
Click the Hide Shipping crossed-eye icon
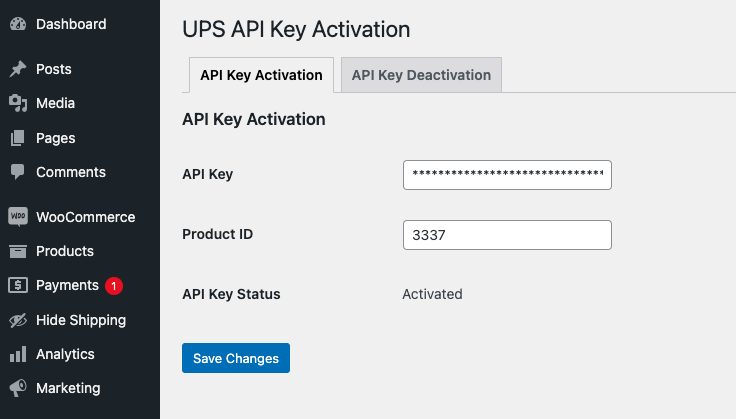[18, 320]
